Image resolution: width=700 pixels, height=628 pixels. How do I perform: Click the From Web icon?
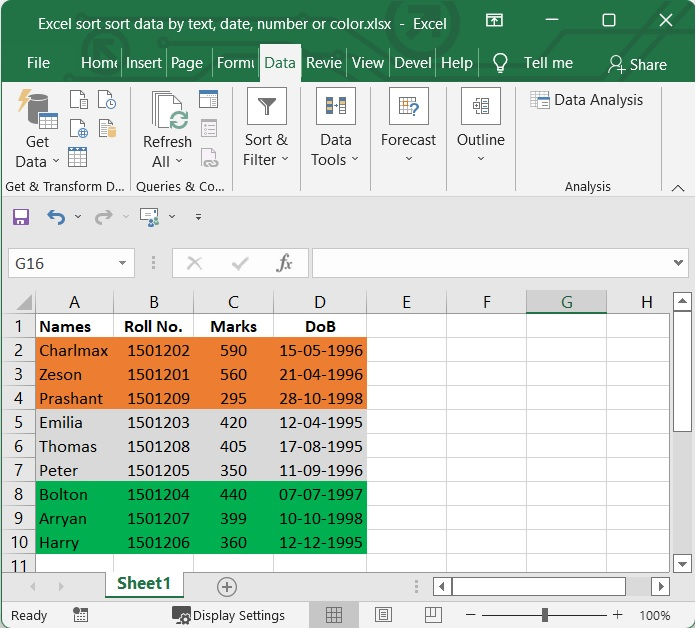(x=78, y=129)
